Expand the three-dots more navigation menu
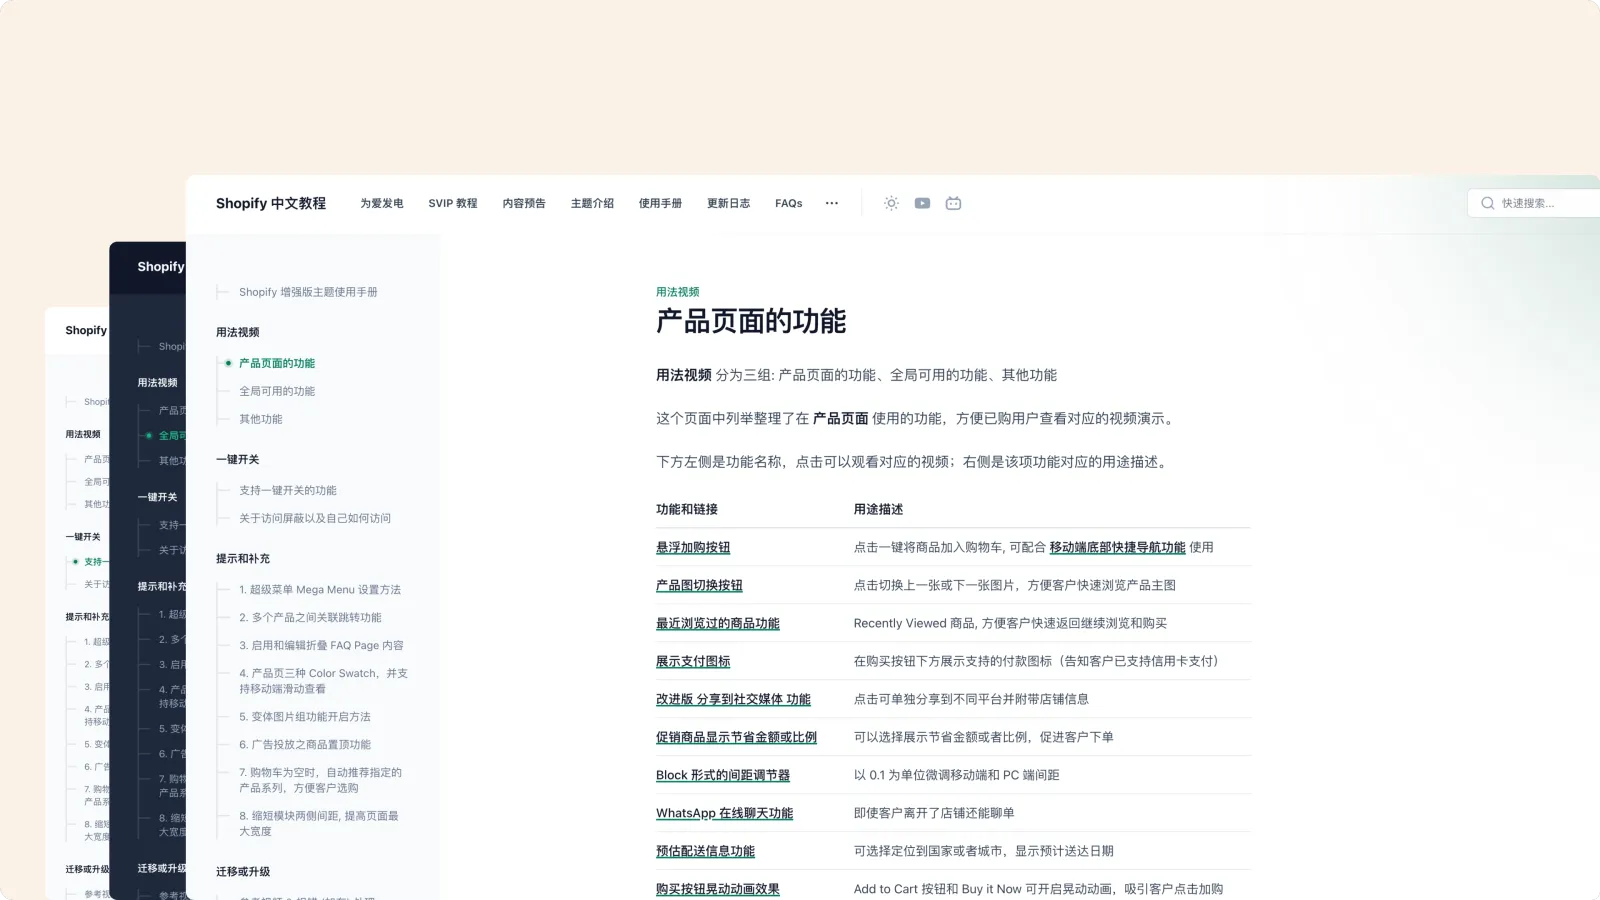This screenshot has height=900, width=1600. [831, 203]
